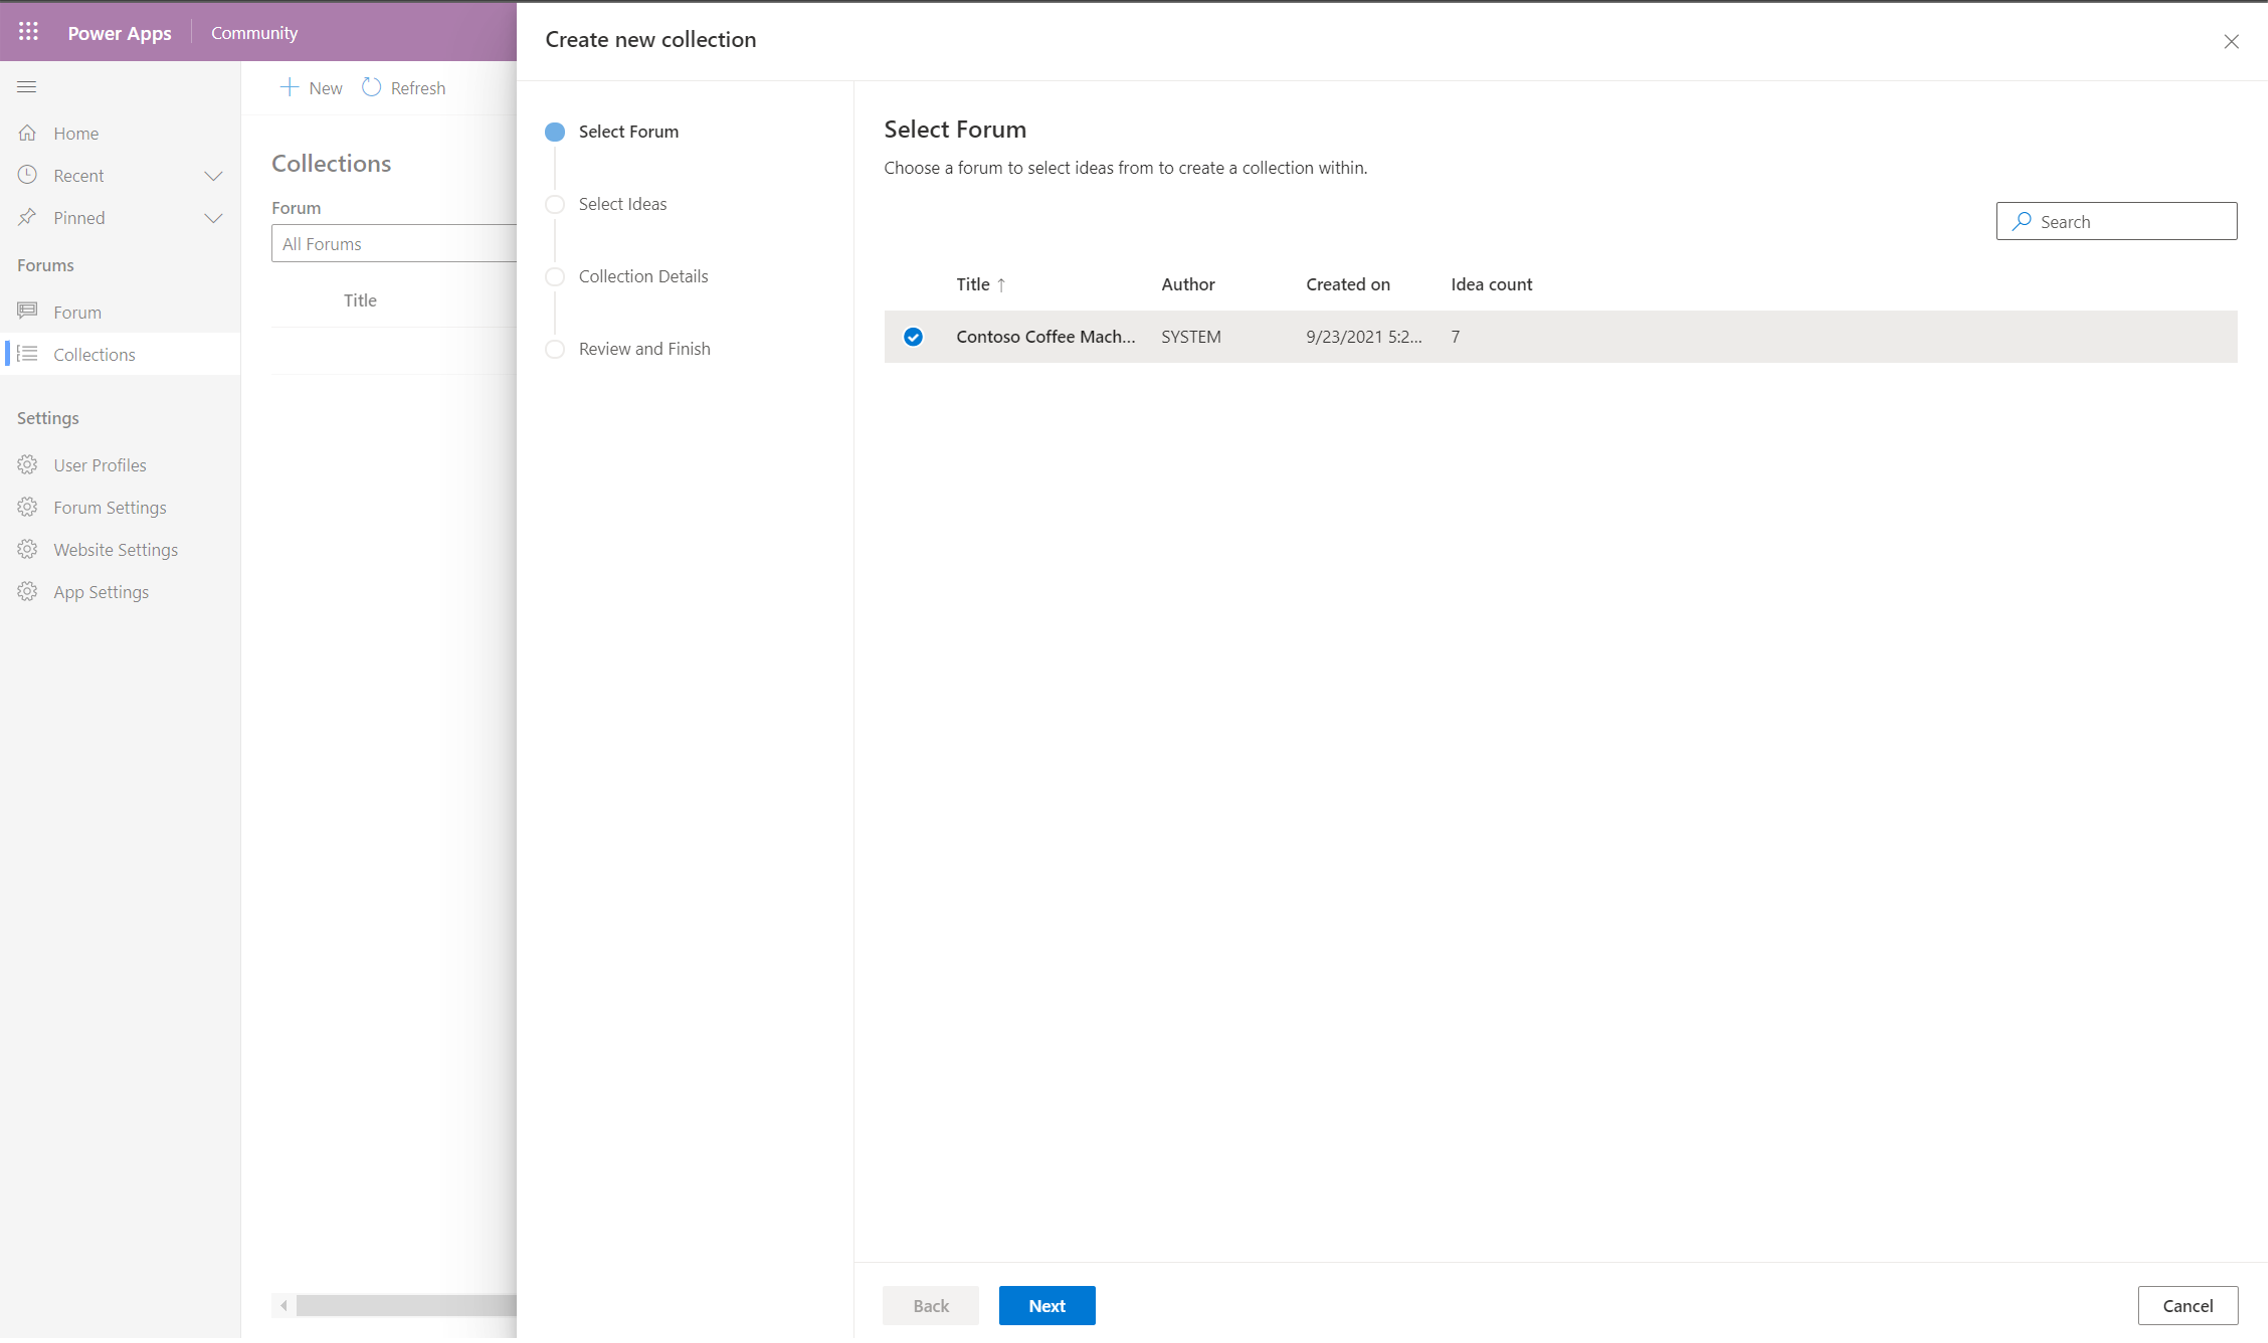Viewport: 2268px width, 1343px height.
Task: Select All Forums dropdown filter
Action: click(393, 243)
